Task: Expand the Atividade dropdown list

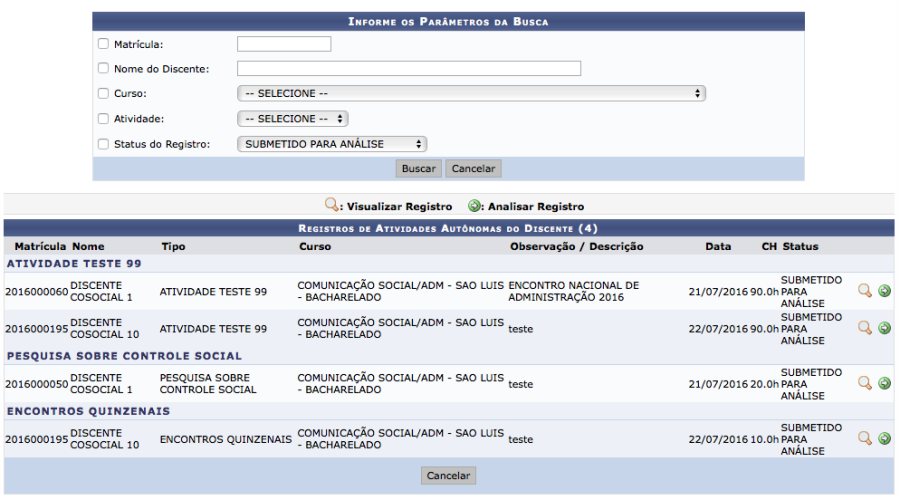Action: (x=292, y=119)
